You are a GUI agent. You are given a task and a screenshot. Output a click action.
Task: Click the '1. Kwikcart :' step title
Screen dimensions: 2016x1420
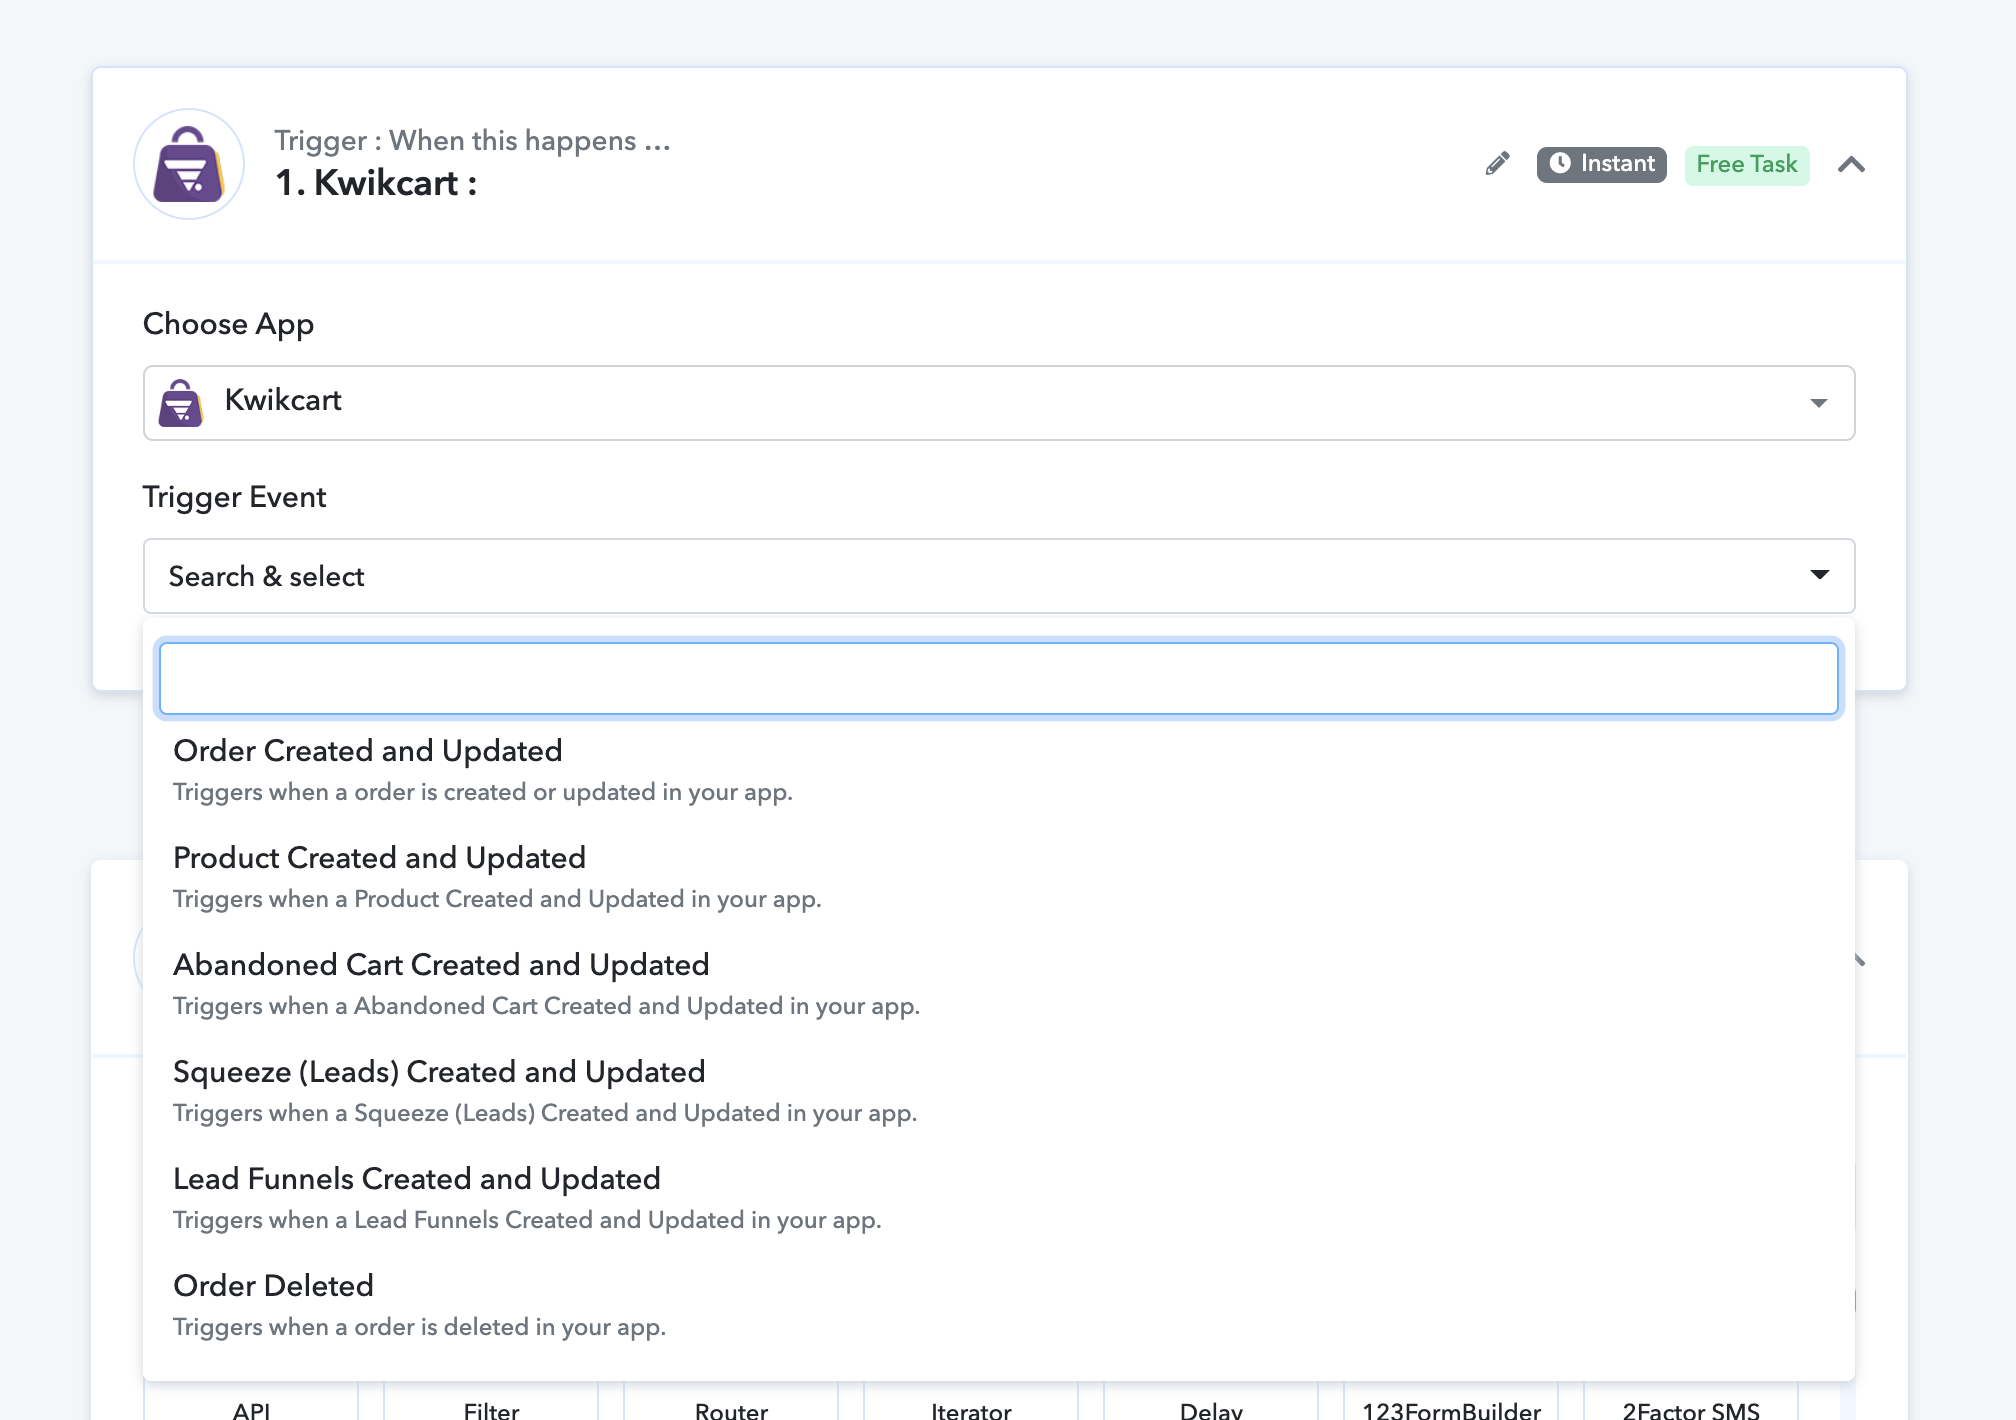click(376, 183)
